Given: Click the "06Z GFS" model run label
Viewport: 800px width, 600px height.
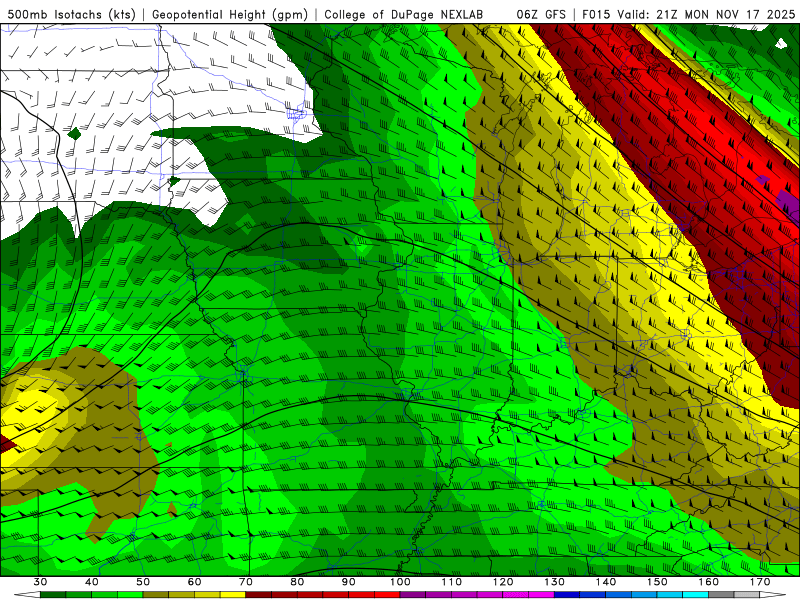Looking at the screenshot, I should [541, 14].
